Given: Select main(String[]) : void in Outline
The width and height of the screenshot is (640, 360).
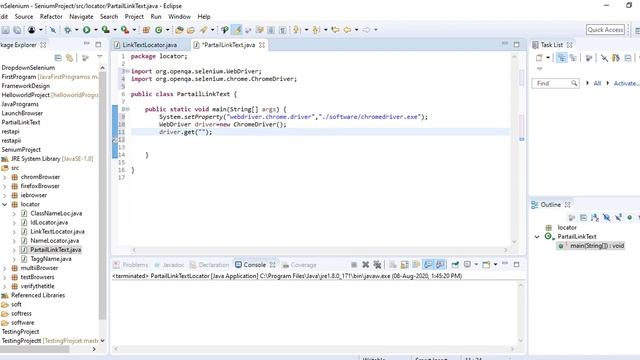Looking at the screenshot, I should 597,246.
